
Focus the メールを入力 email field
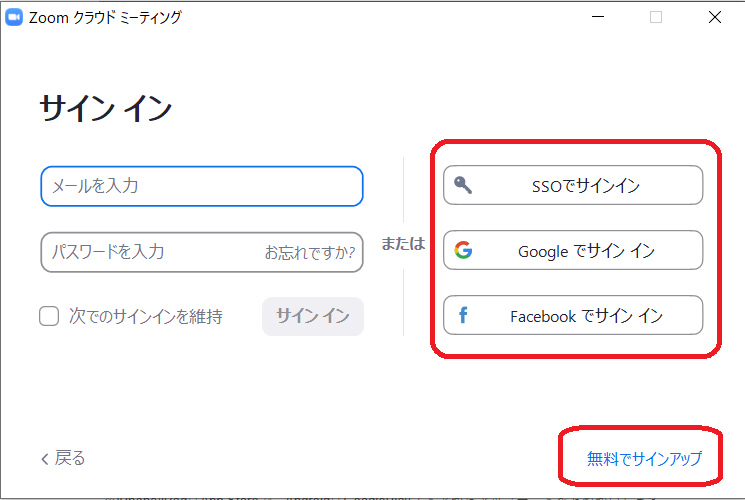201,186
